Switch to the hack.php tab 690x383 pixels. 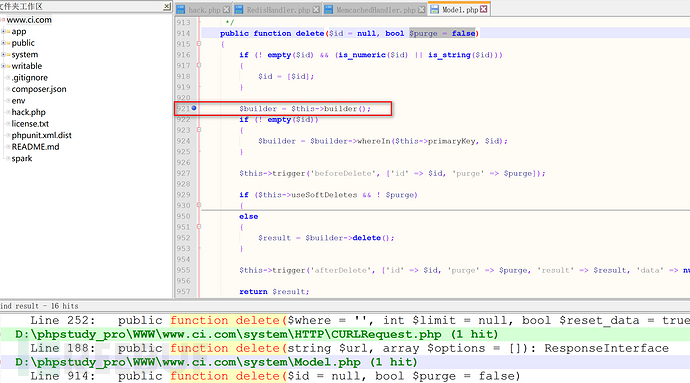[x=204, y=10]
